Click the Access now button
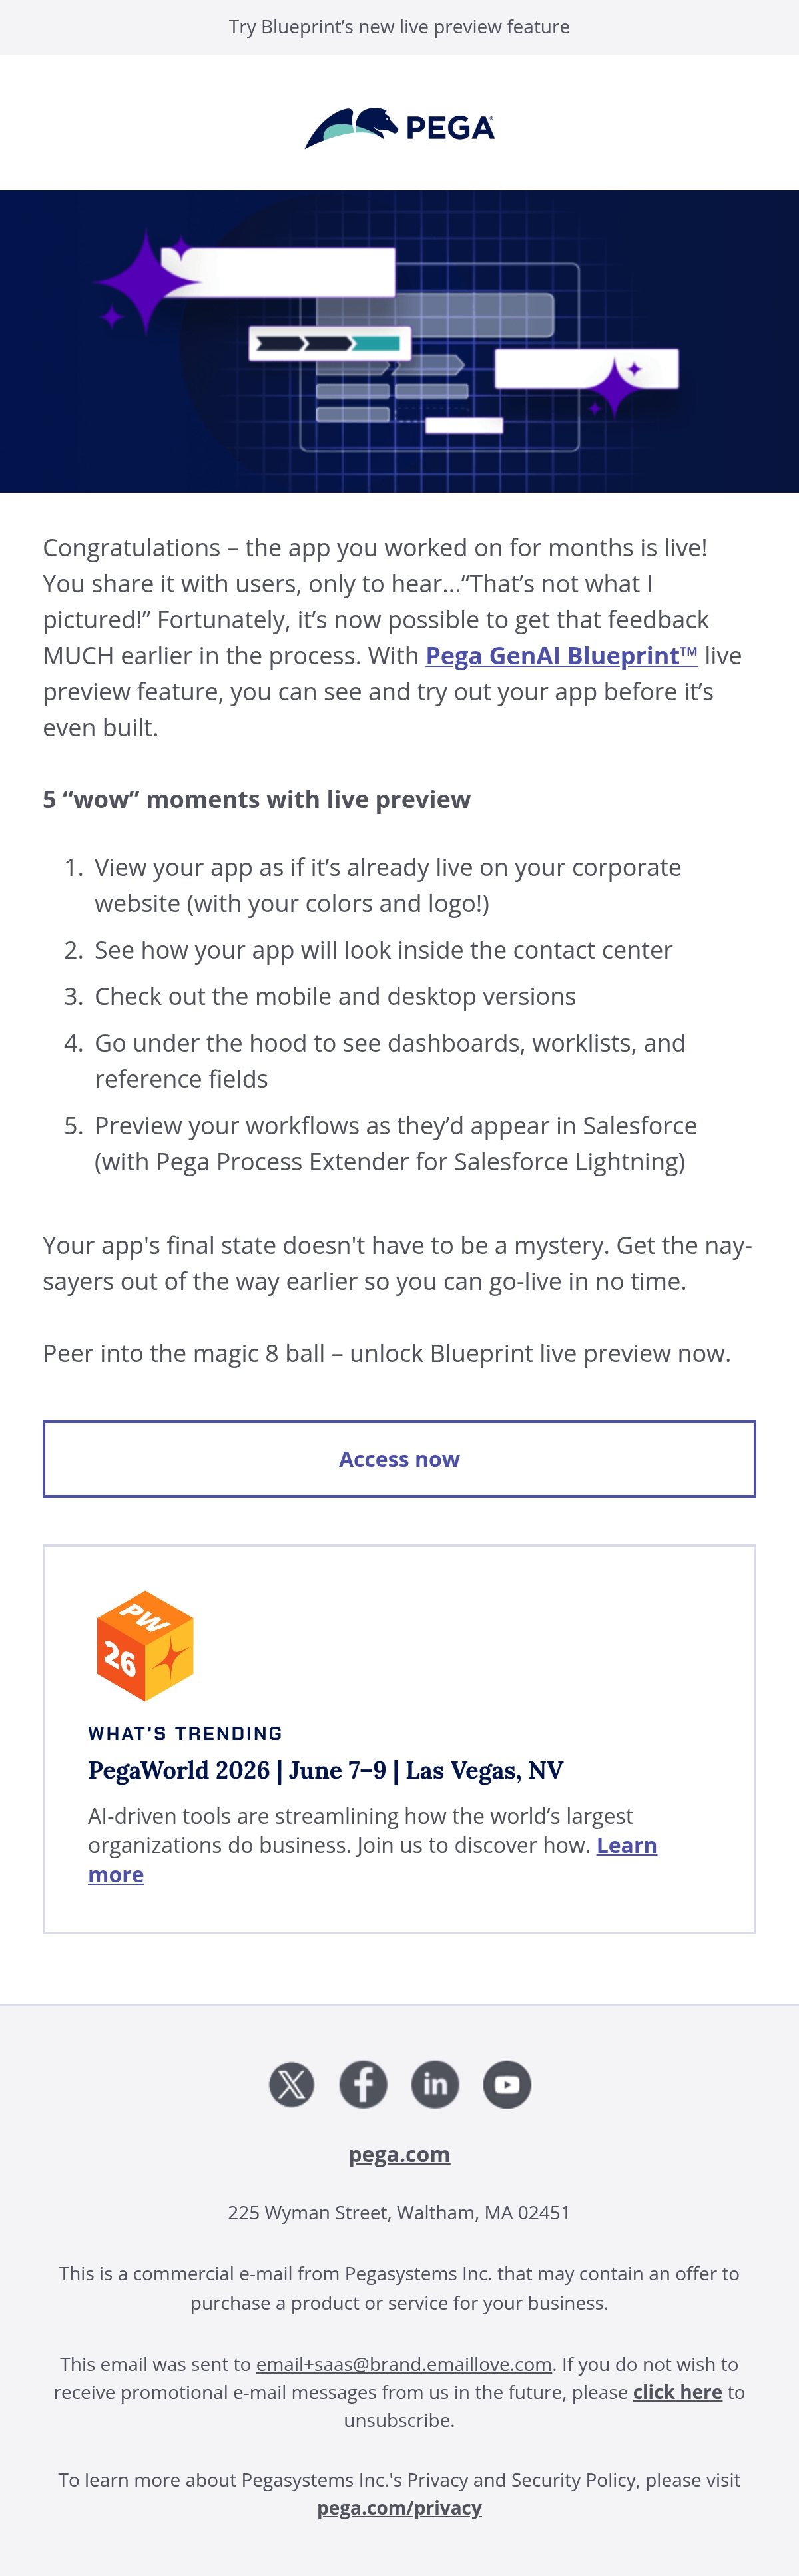799x2576 pixels. 399,1458
